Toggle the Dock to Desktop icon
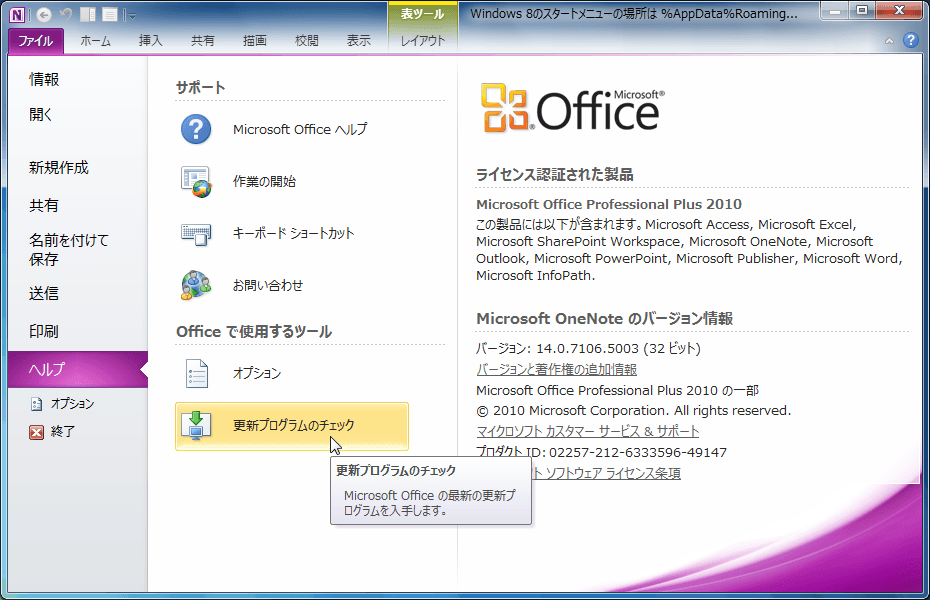 pos(88,14)
